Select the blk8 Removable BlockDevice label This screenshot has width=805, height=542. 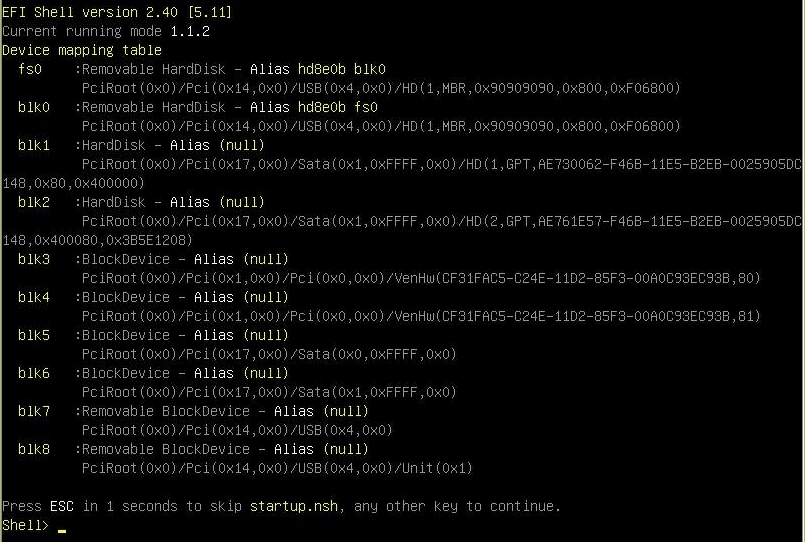pyautogui.click(x=34, y=449)
